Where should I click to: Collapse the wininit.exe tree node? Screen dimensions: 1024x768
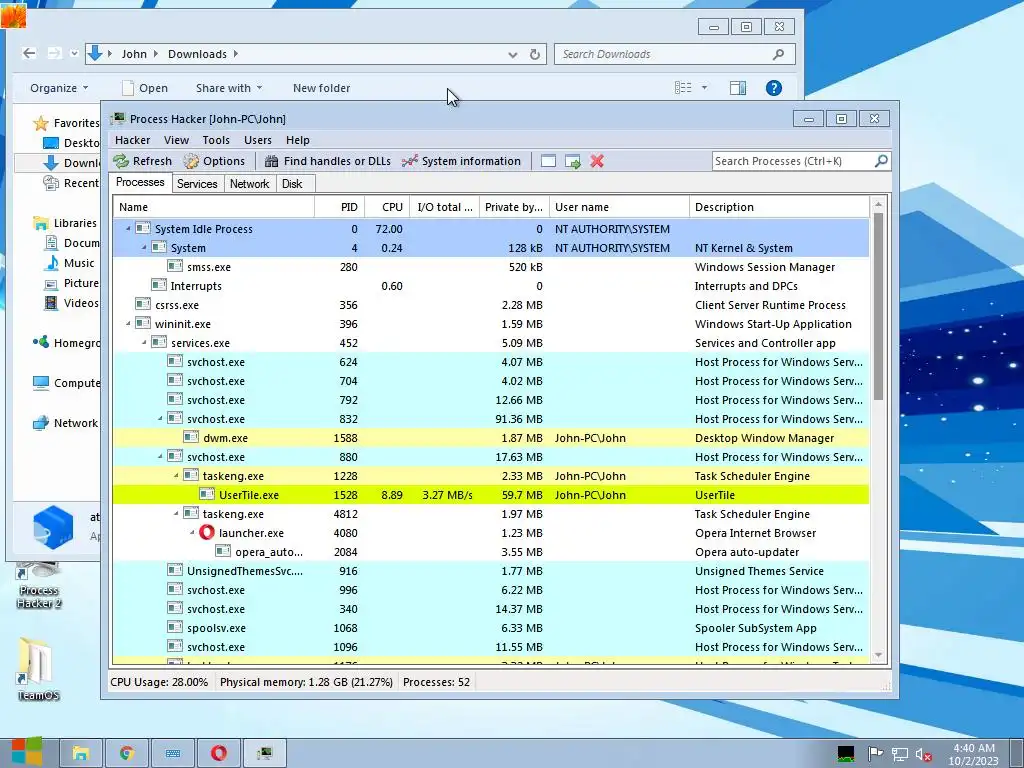point(128,323)
